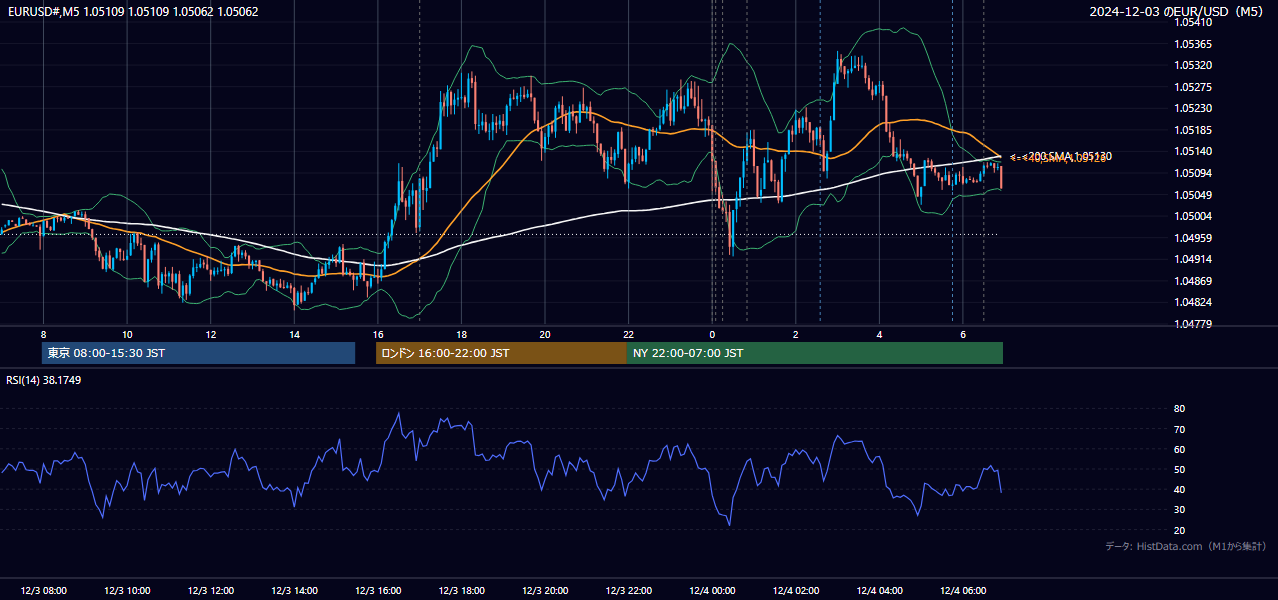Click the 1.04824 price axis label
Image resolution: width=1278 pixels, height=600 pixels.
[x=1193, y=302]
